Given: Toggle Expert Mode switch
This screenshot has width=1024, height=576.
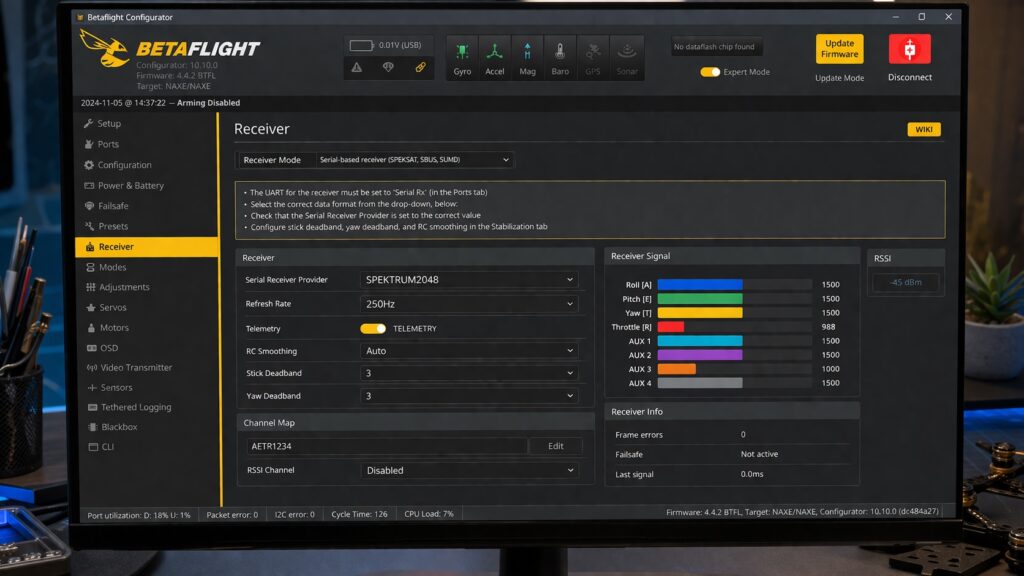Looking at the screenshot, I should tap(710, 72).
